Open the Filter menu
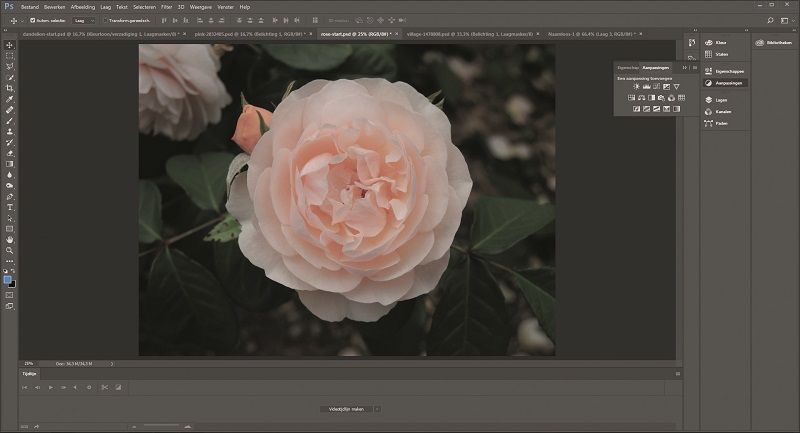 point(166,6)
